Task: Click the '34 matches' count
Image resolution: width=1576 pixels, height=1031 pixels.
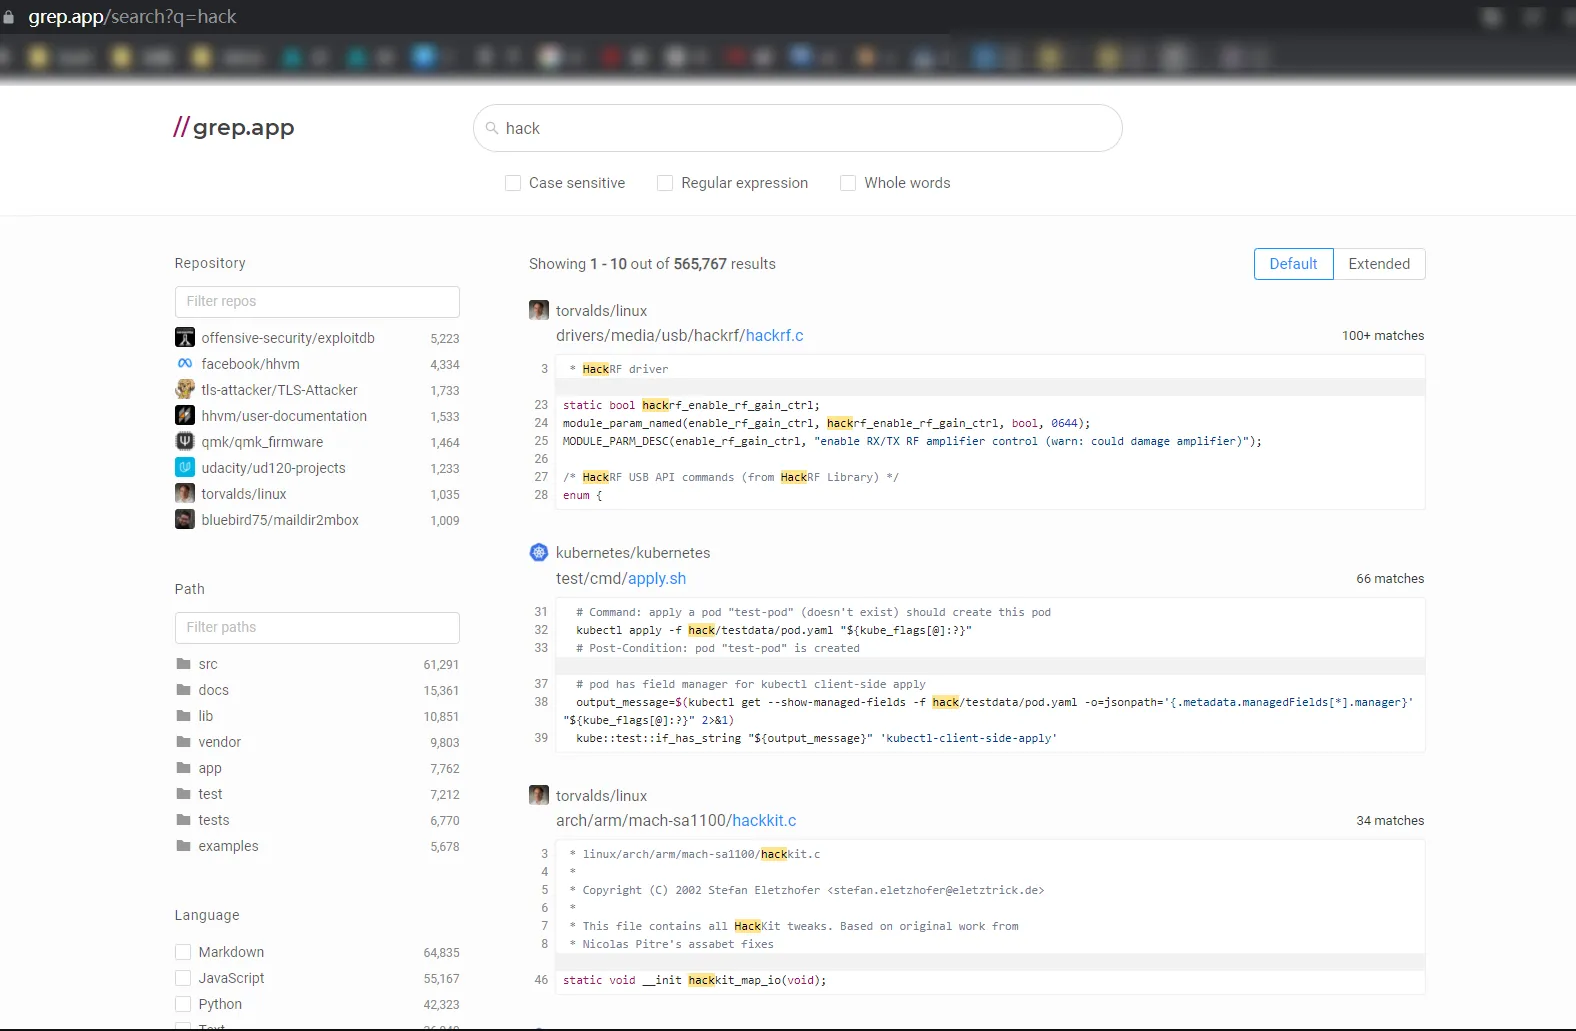Action: (1390, 821)
